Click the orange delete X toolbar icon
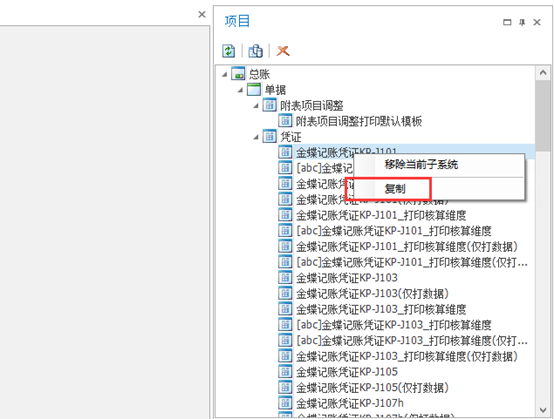Screen dimensions: 554x419 pyautogui.click(x=283, y=51)
